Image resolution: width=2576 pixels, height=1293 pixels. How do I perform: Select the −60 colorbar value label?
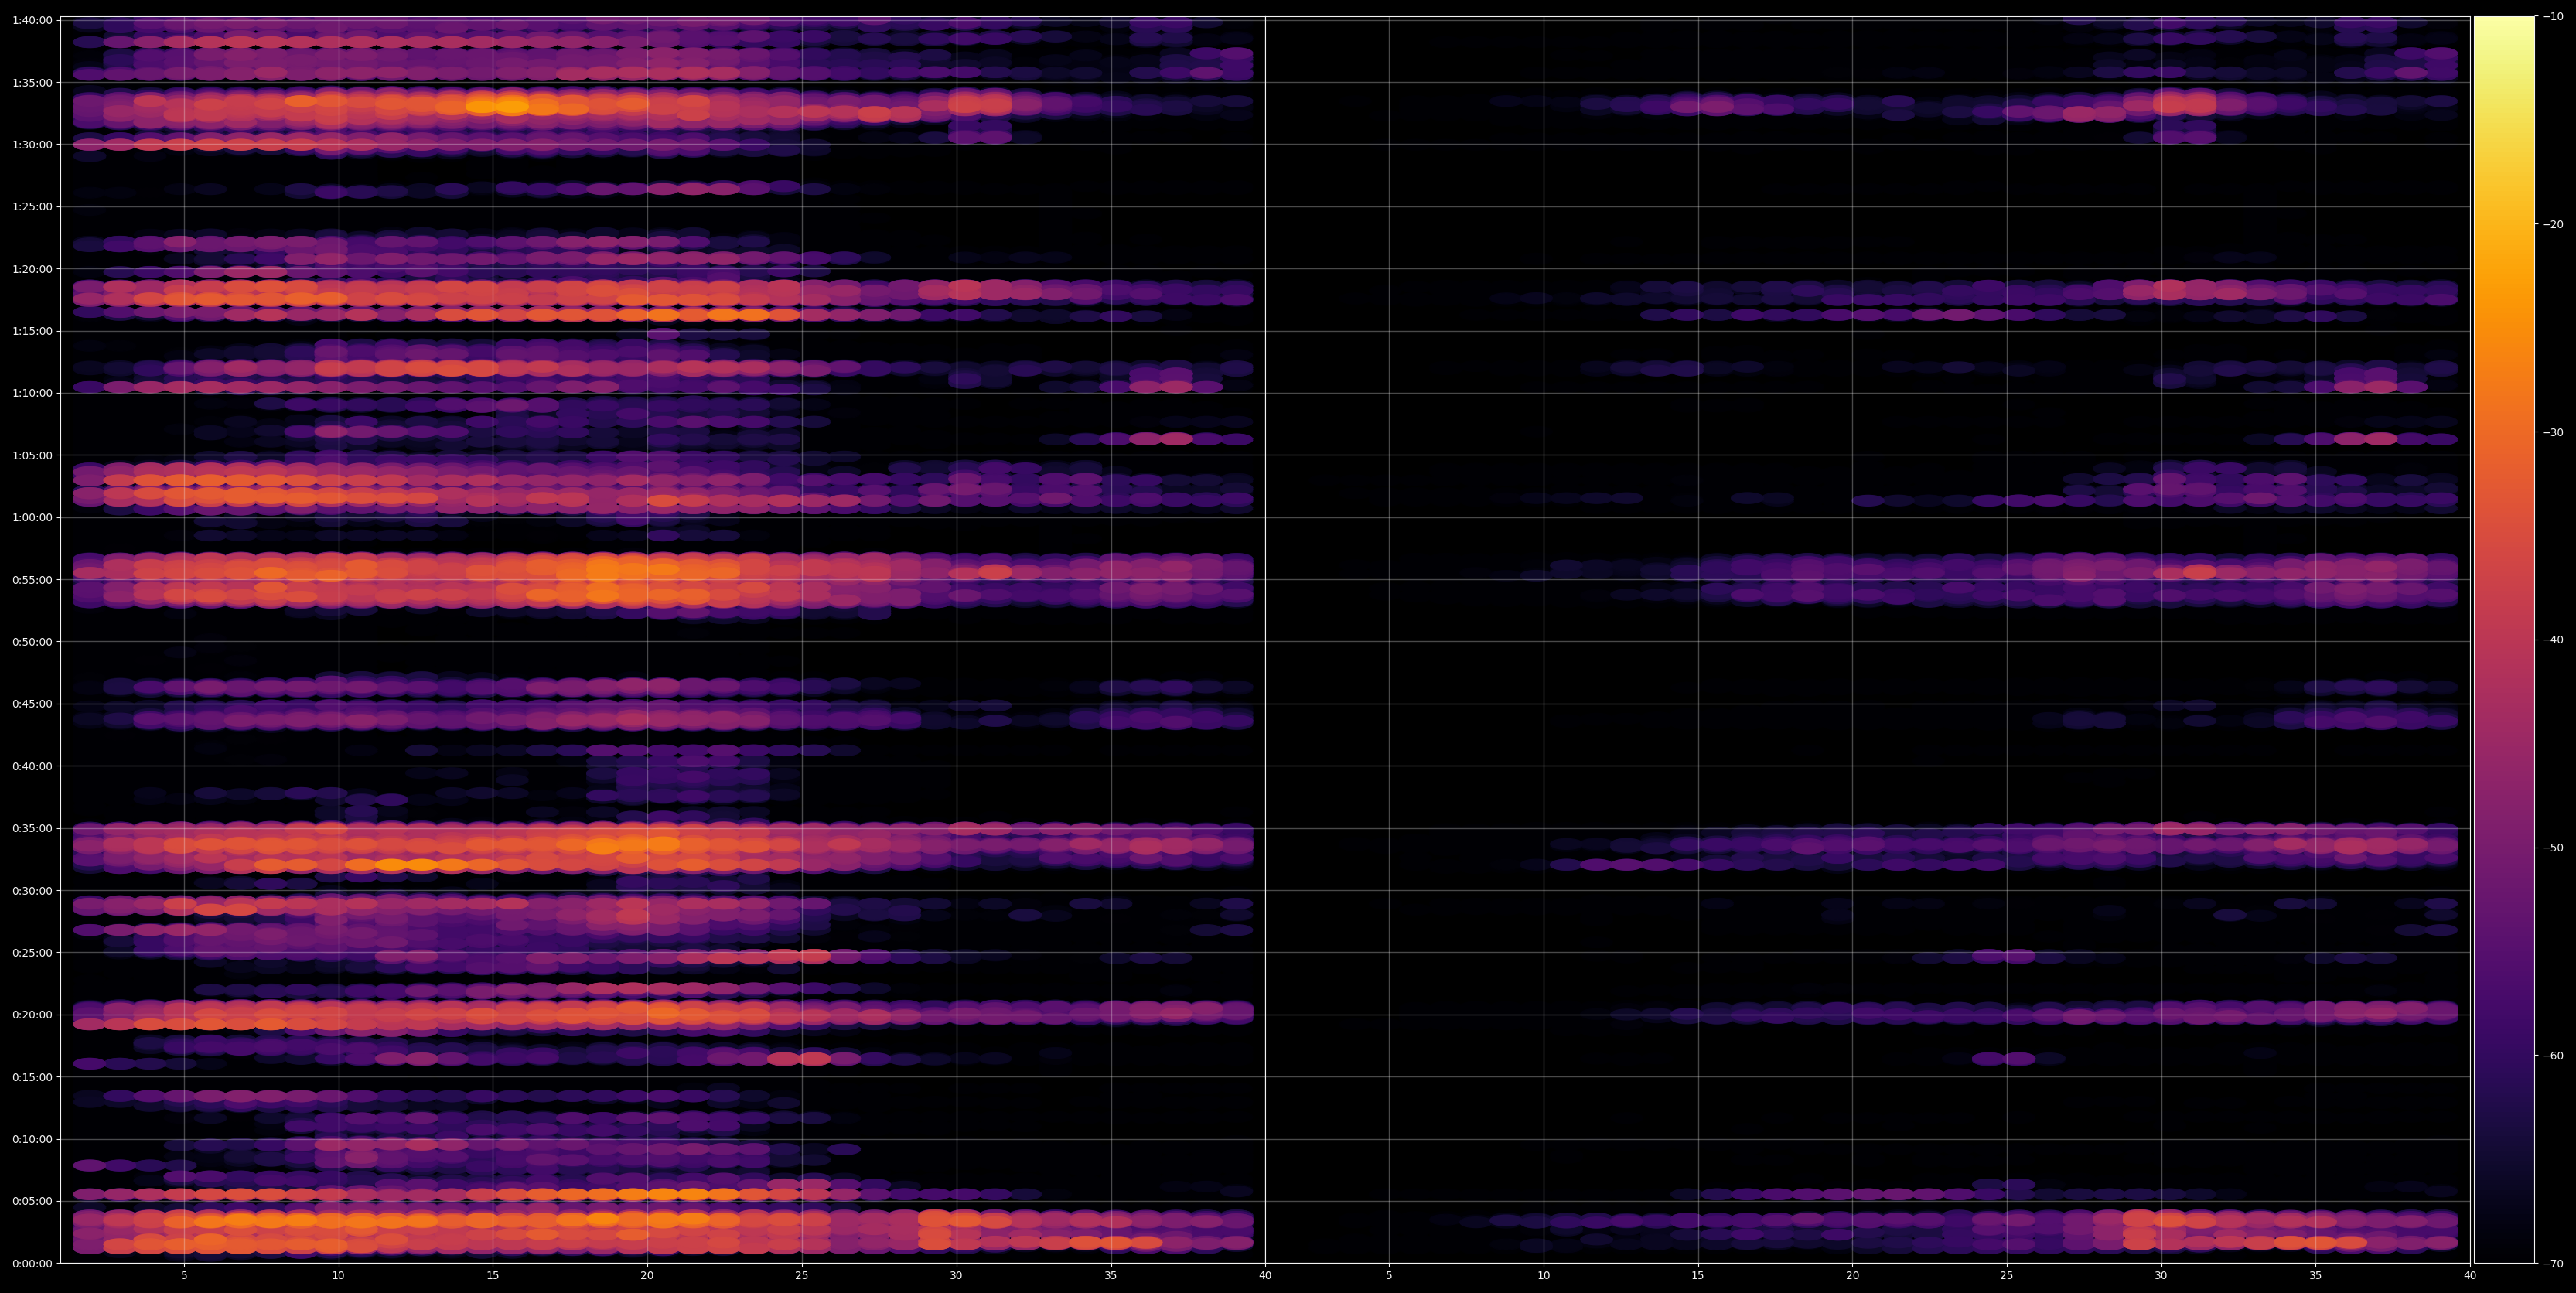coord(2552,1056)
